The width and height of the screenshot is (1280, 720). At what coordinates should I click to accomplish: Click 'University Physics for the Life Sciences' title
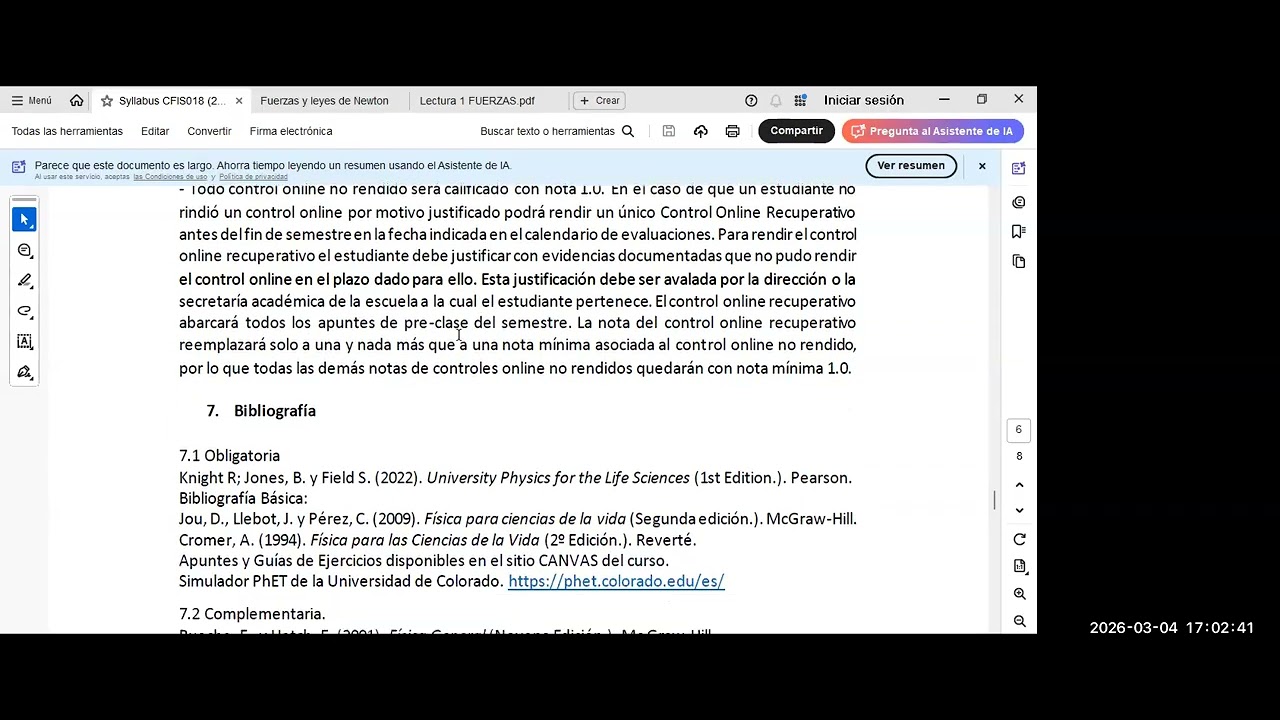[x=558, y=478]
